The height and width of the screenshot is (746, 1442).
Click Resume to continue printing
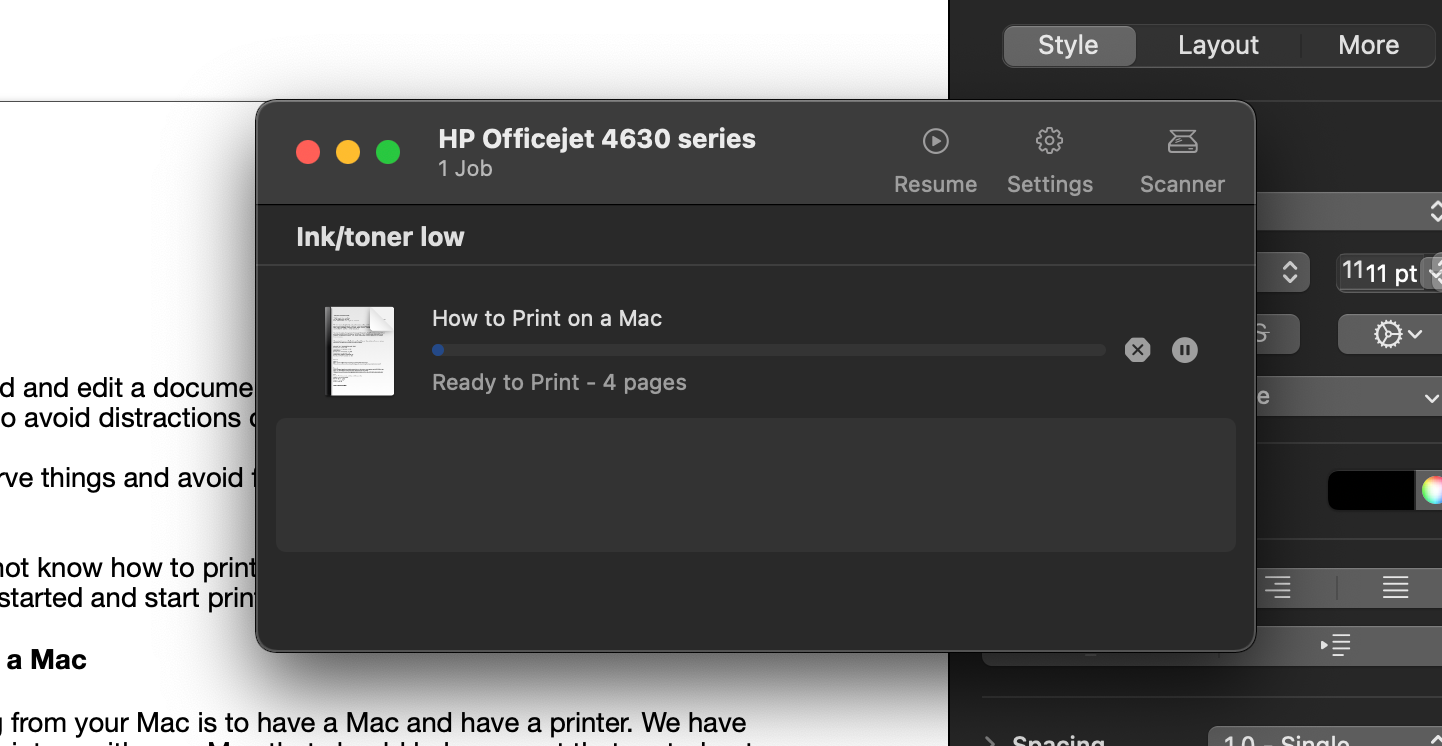click(x=934, y=158)
